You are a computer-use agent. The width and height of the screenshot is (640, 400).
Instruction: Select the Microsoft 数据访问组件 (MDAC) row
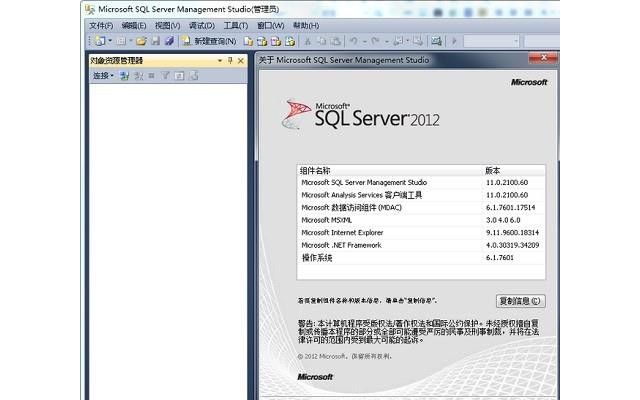click(x=421, y=208)
